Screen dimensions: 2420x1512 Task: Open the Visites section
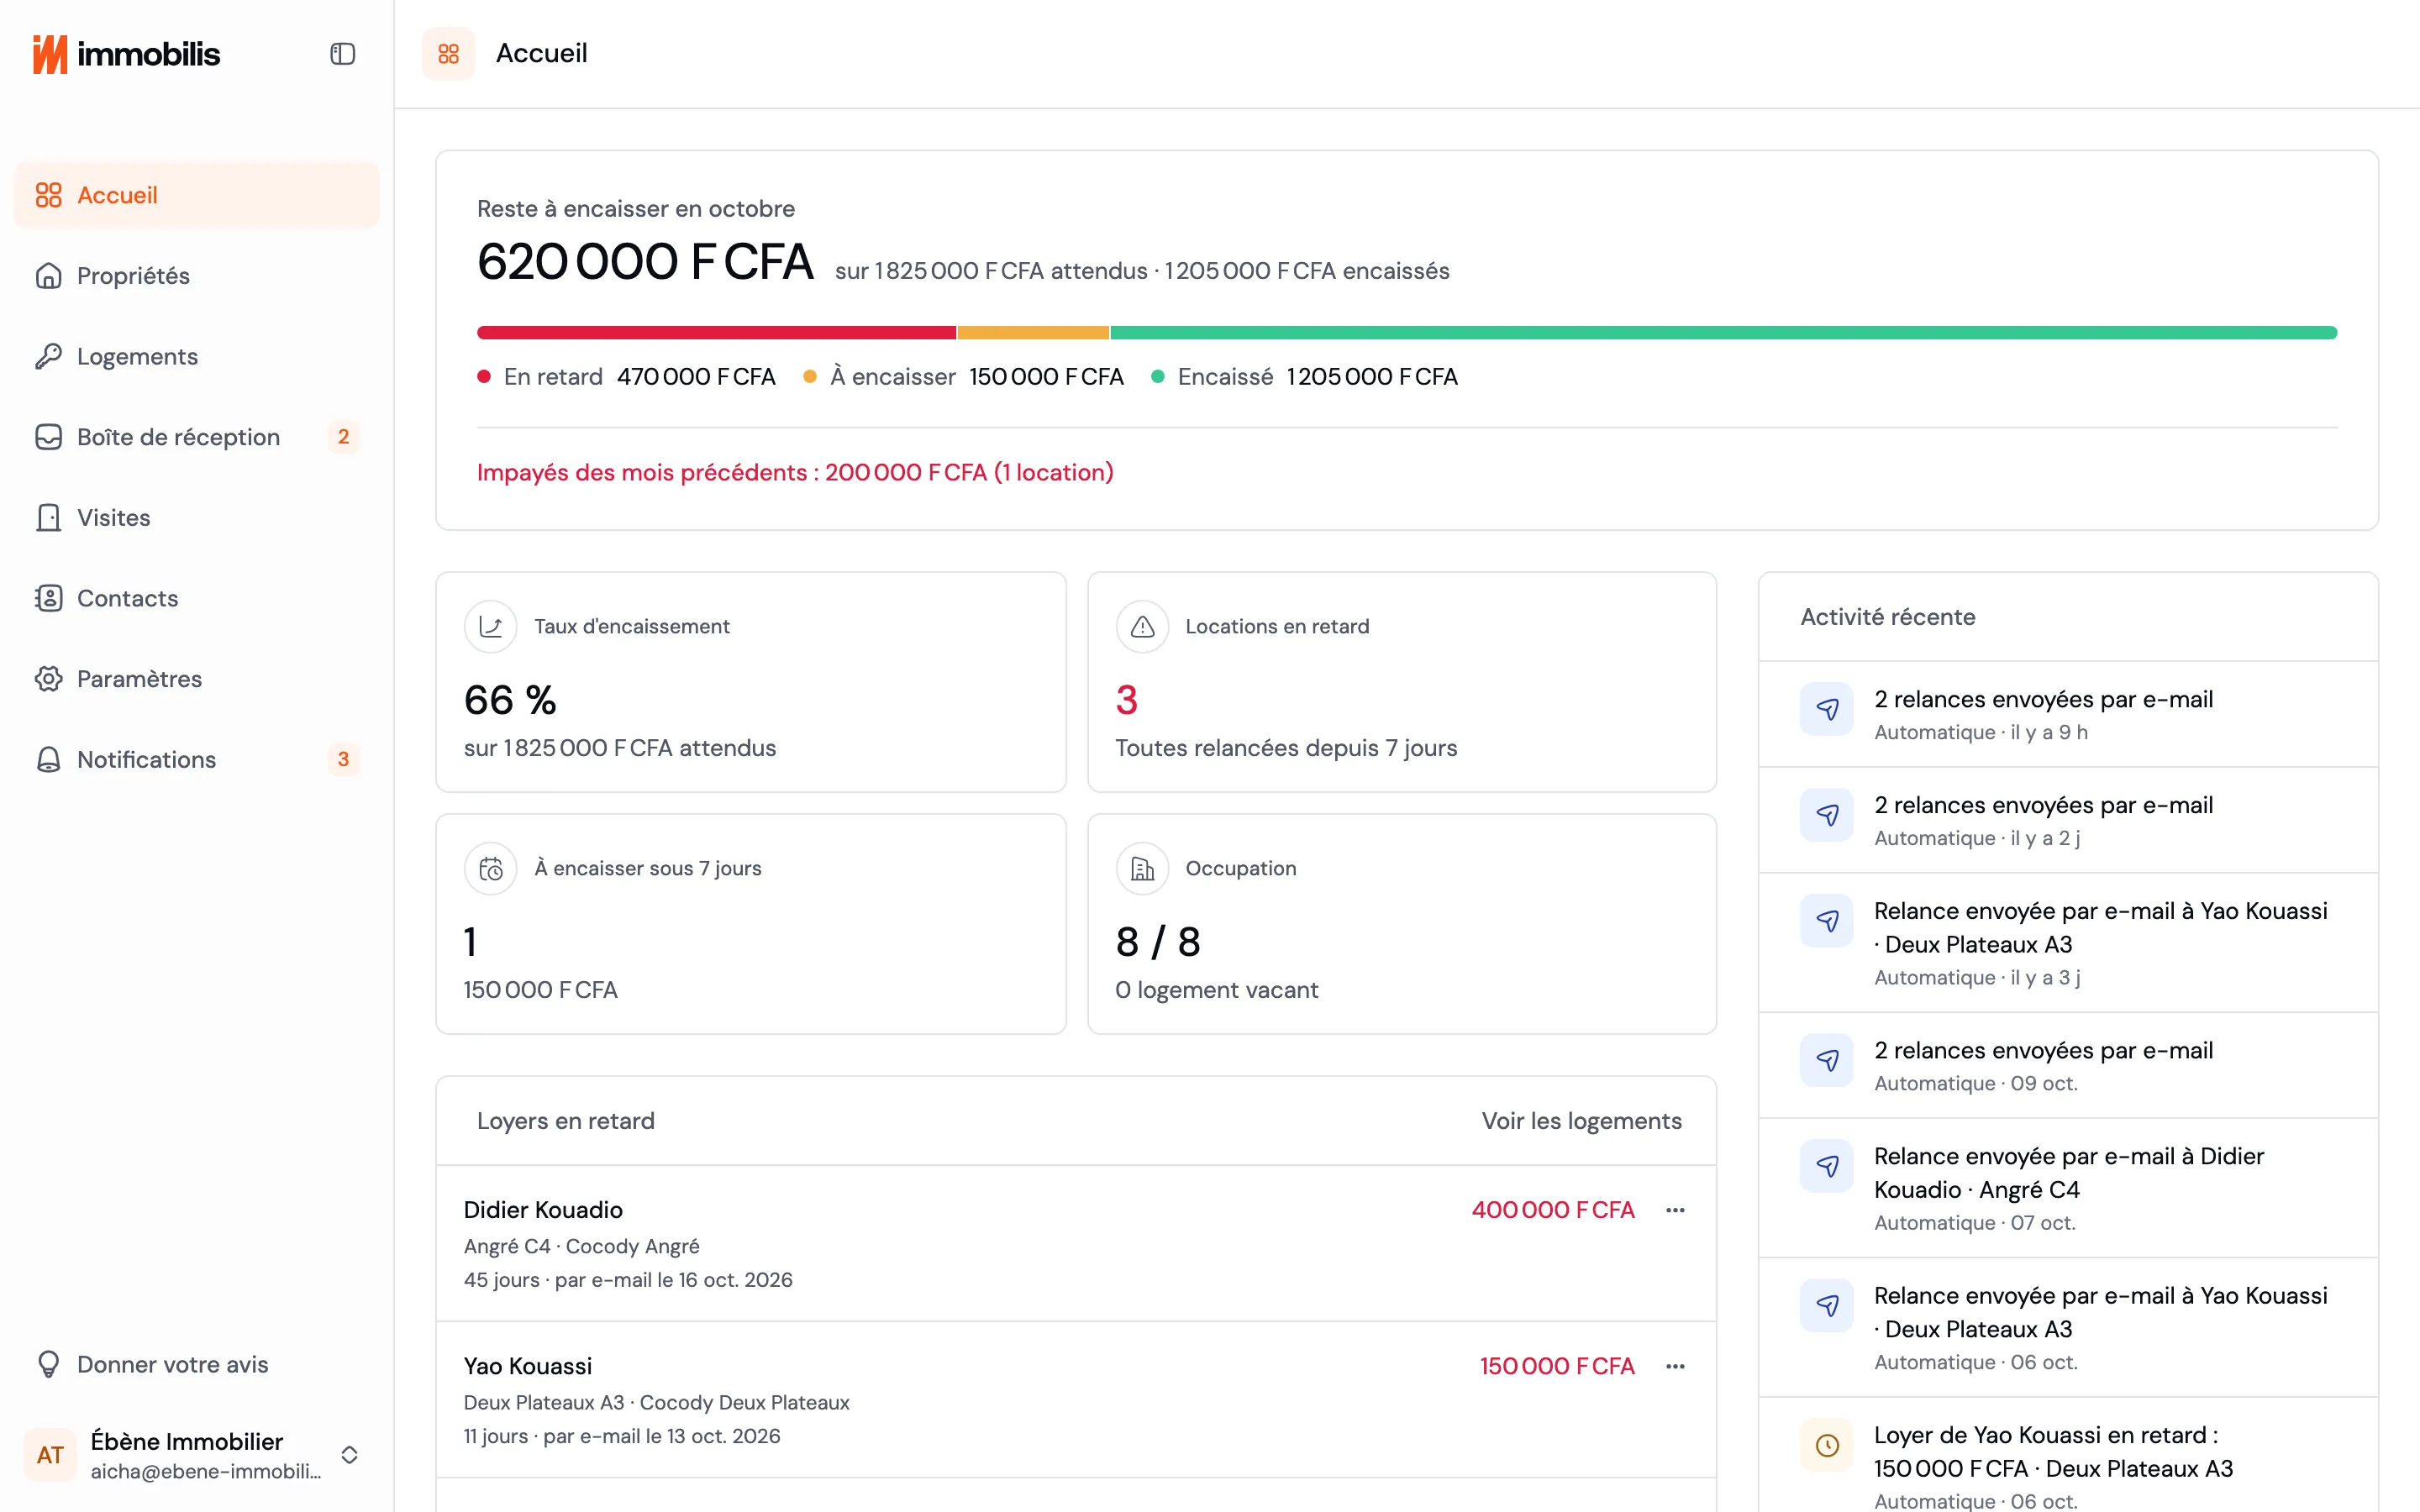pos(196,517)
